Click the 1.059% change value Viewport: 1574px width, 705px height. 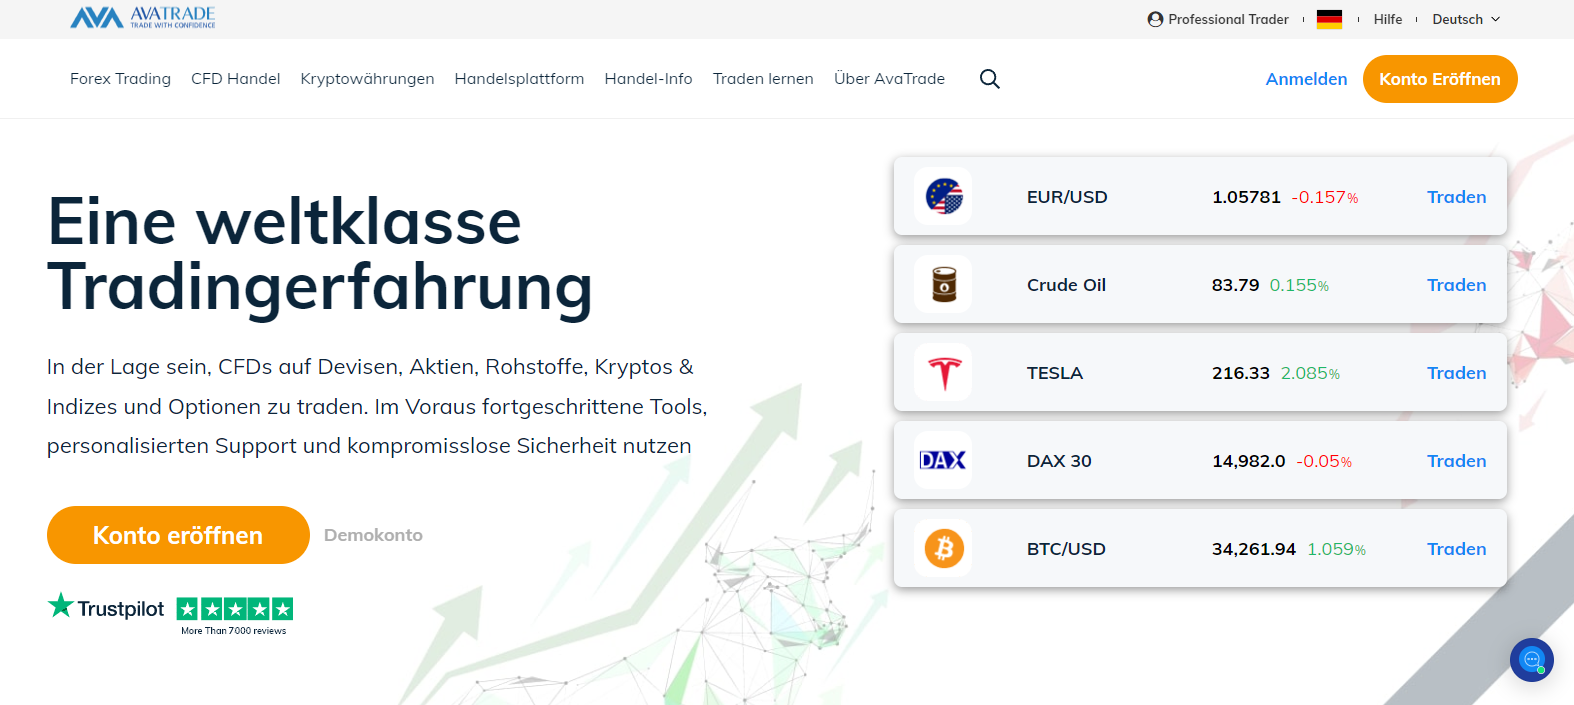click(1336, 549)
